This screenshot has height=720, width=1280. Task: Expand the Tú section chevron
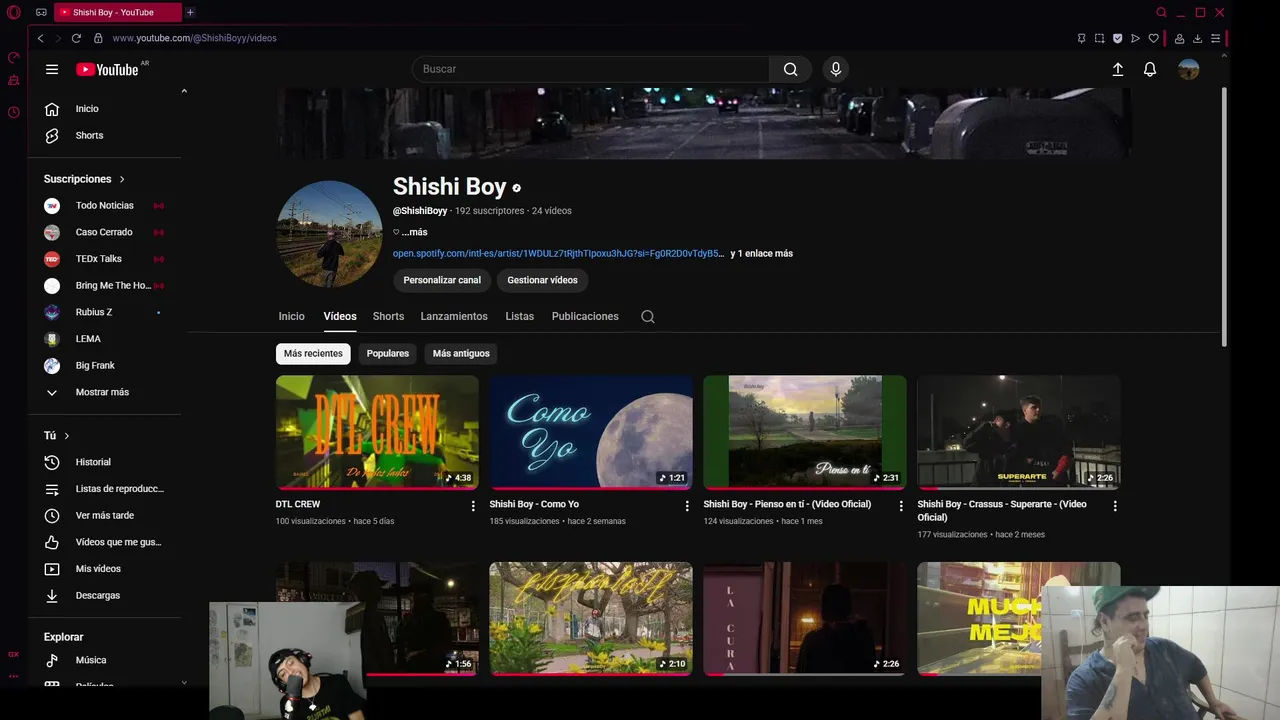pyautogui.click(x=67, y=436)
